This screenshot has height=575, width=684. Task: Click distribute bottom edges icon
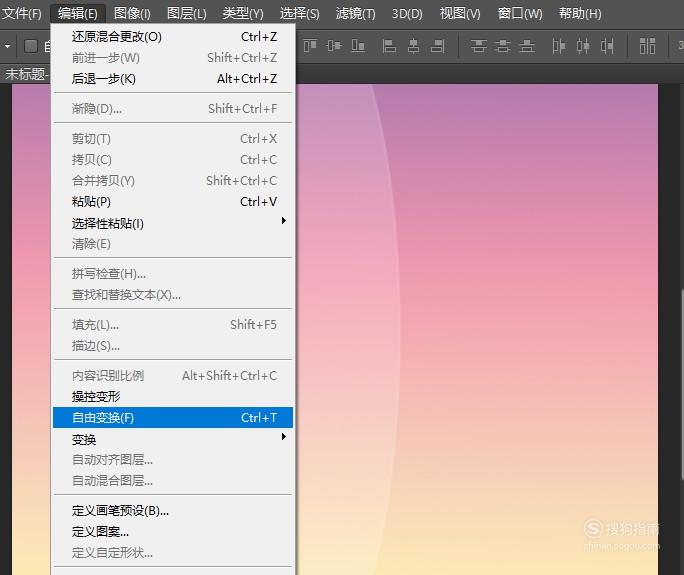[527, 45]
